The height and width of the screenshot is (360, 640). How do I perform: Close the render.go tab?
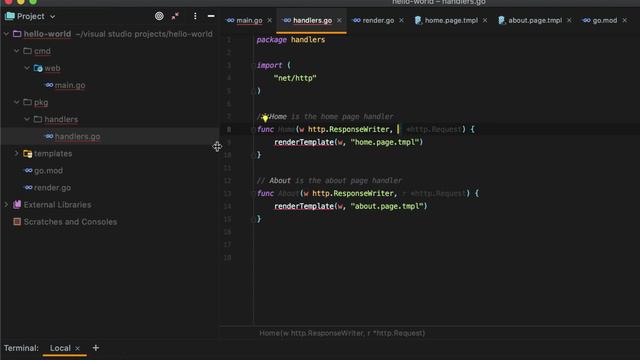(x=401, y=20)
